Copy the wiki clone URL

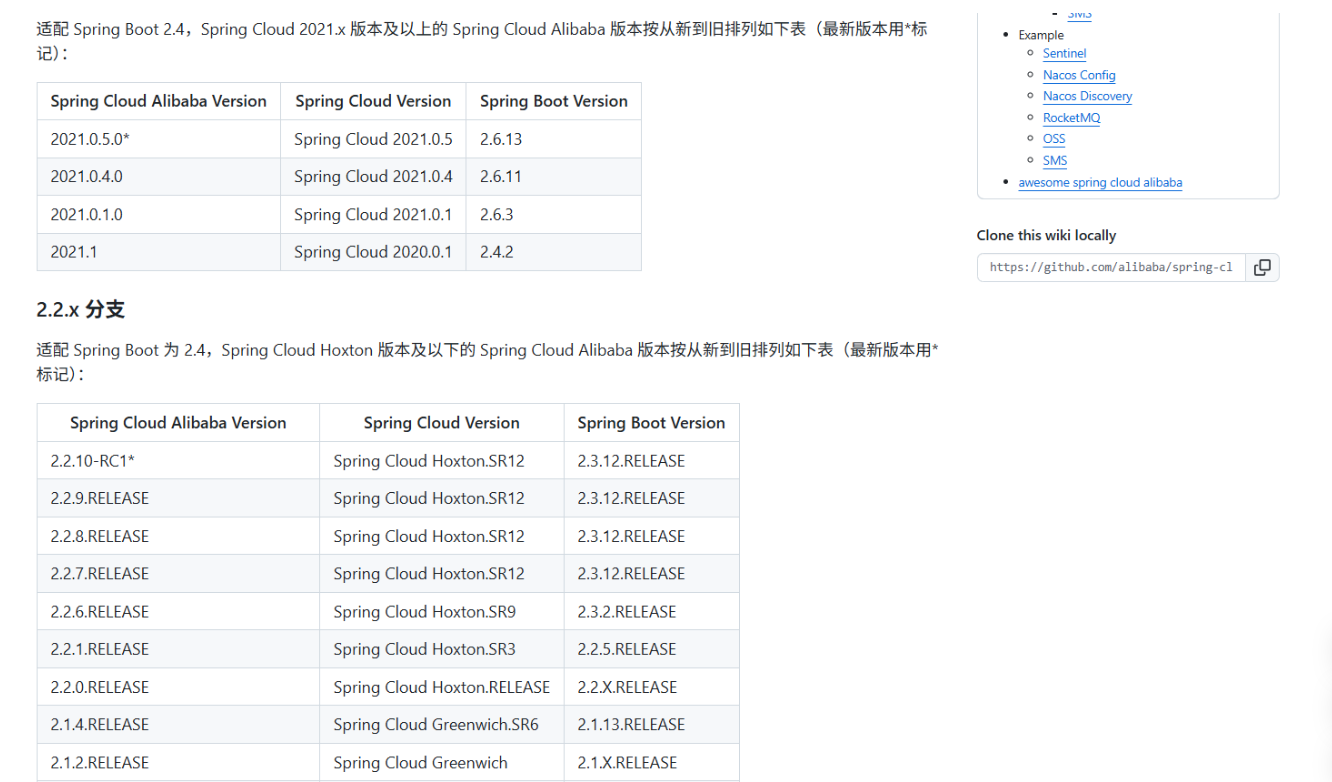[x=1262, y=267]
